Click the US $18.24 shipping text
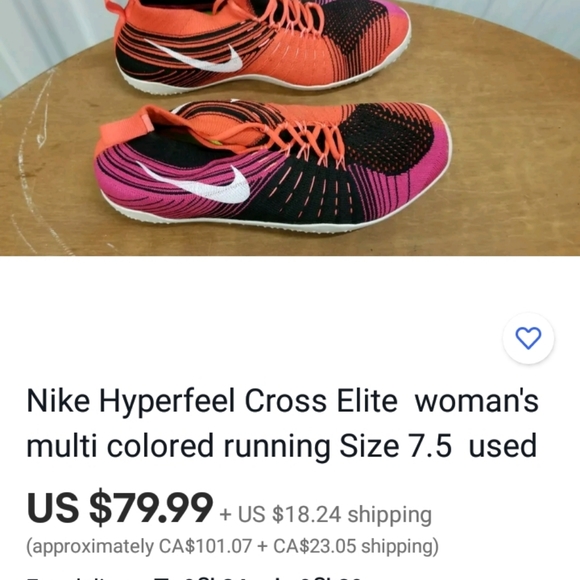This screenshot has height=580, width=580. 326,515
